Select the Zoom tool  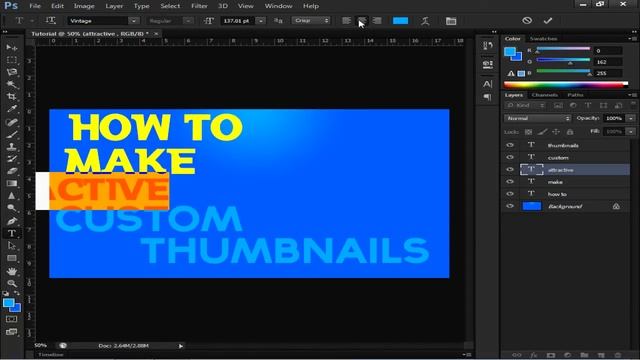[11, 283]
